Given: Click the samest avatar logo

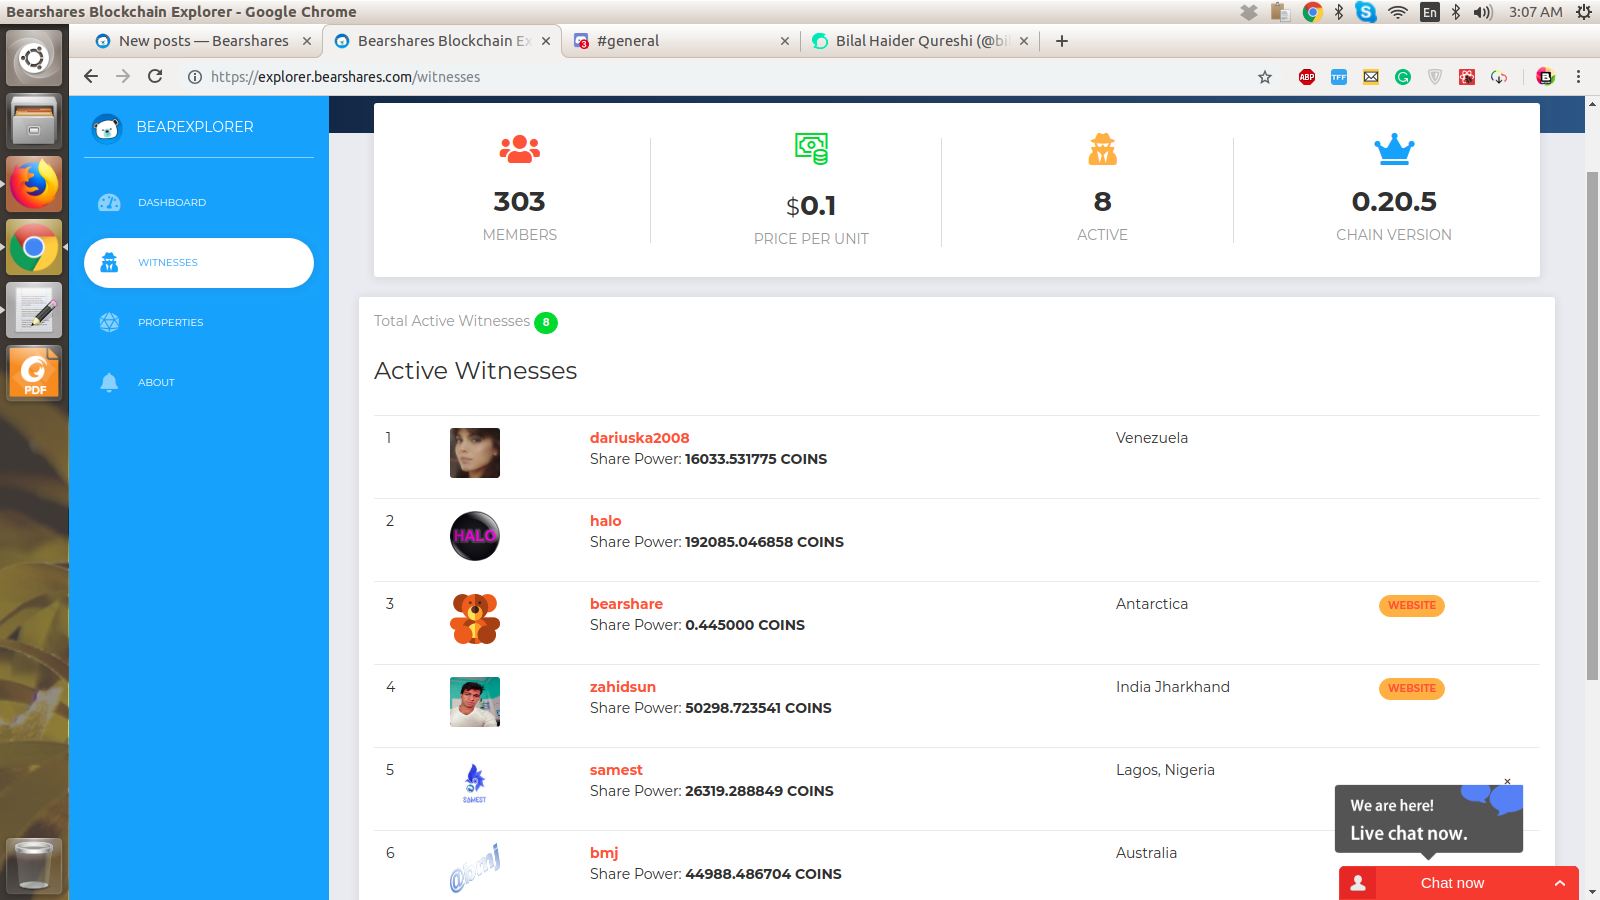Looking at the screenshot, I should pyautogui.click(x=475, y=785).
